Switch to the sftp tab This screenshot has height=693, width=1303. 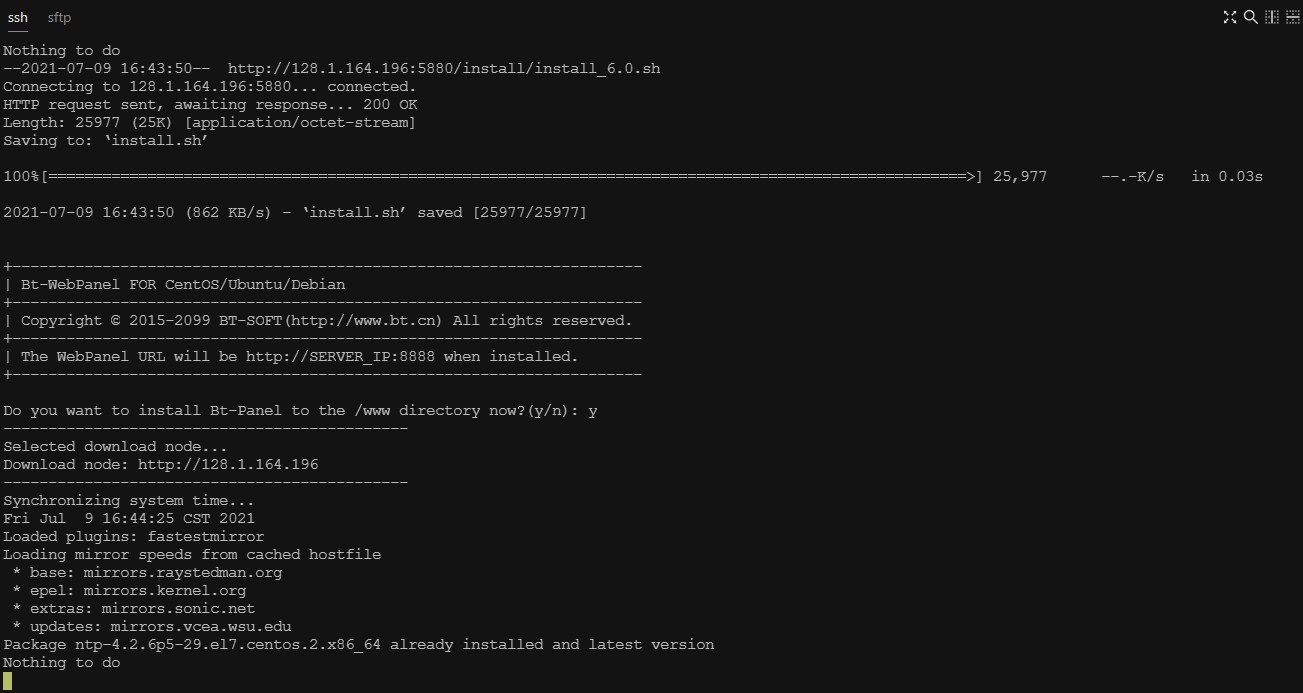pyautogui.click(x=59, y=18)
